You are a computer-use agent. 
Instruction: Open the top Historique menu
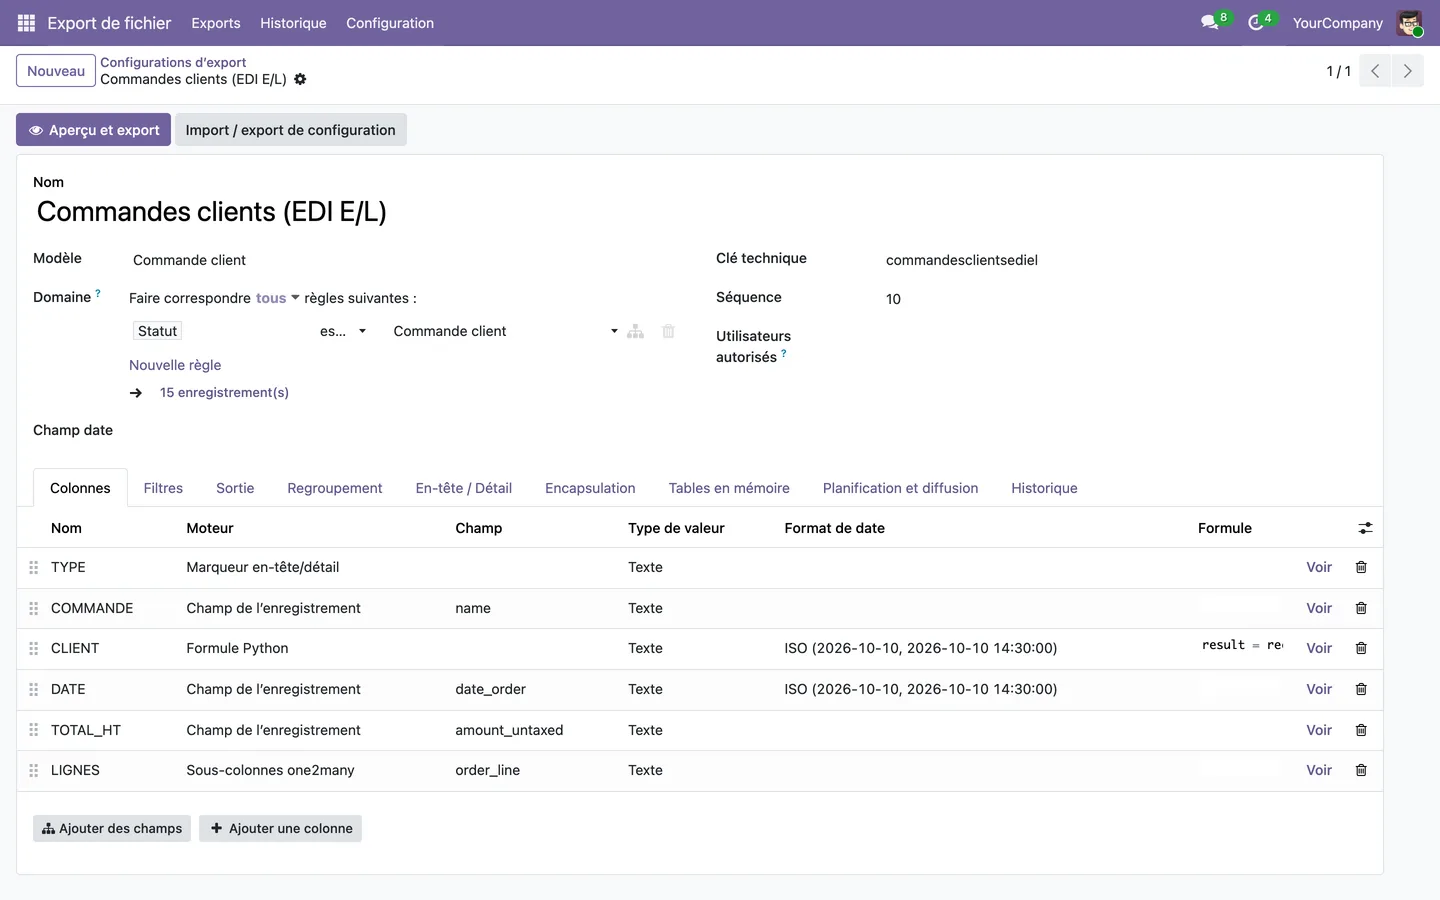tap(293, 23)
